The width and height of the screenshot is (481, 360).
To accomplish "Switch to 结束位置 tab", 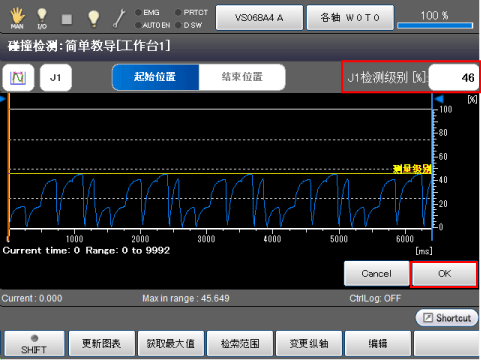I will click(x=242, y=77).
